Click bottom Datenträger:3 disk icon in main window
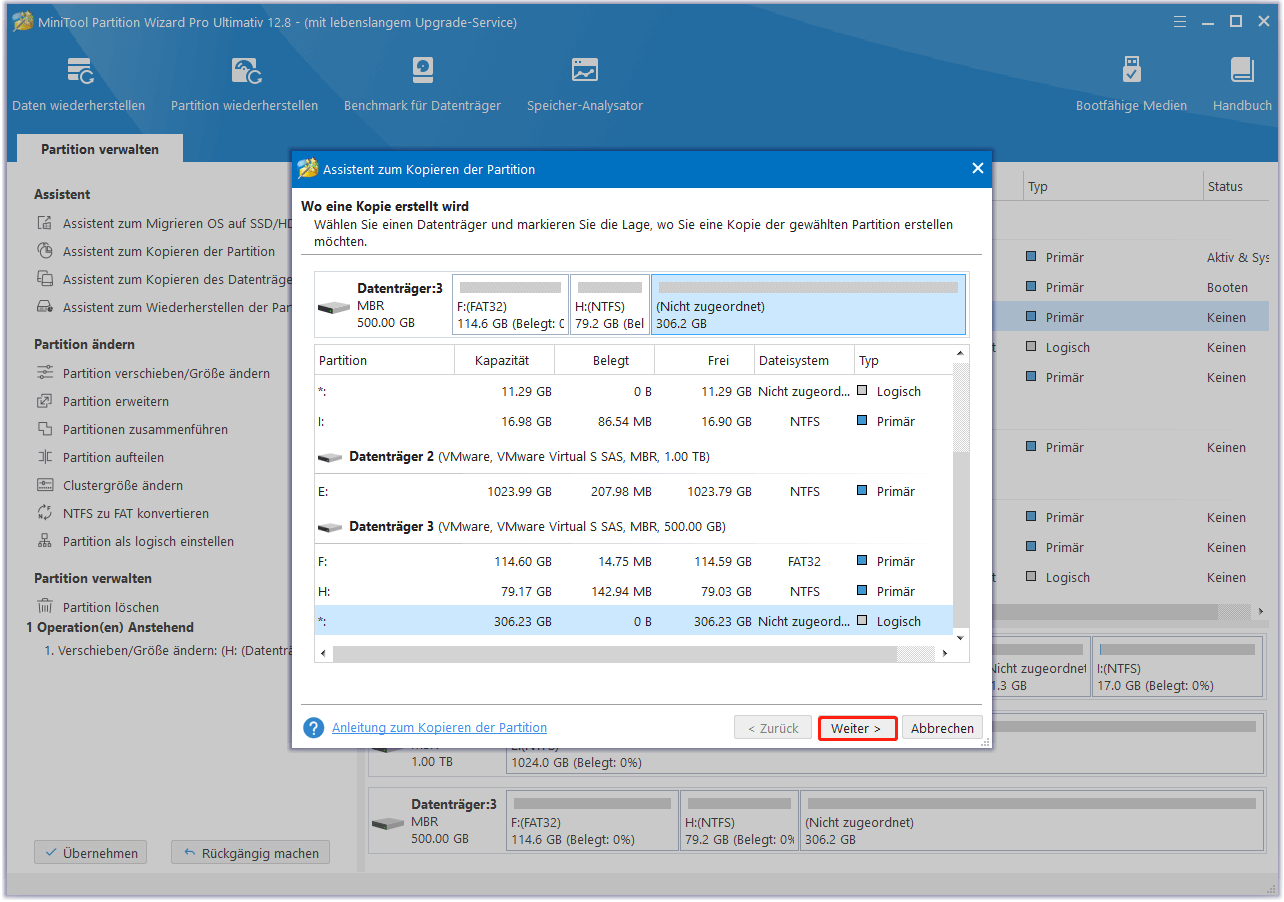 tap(388, 823)
